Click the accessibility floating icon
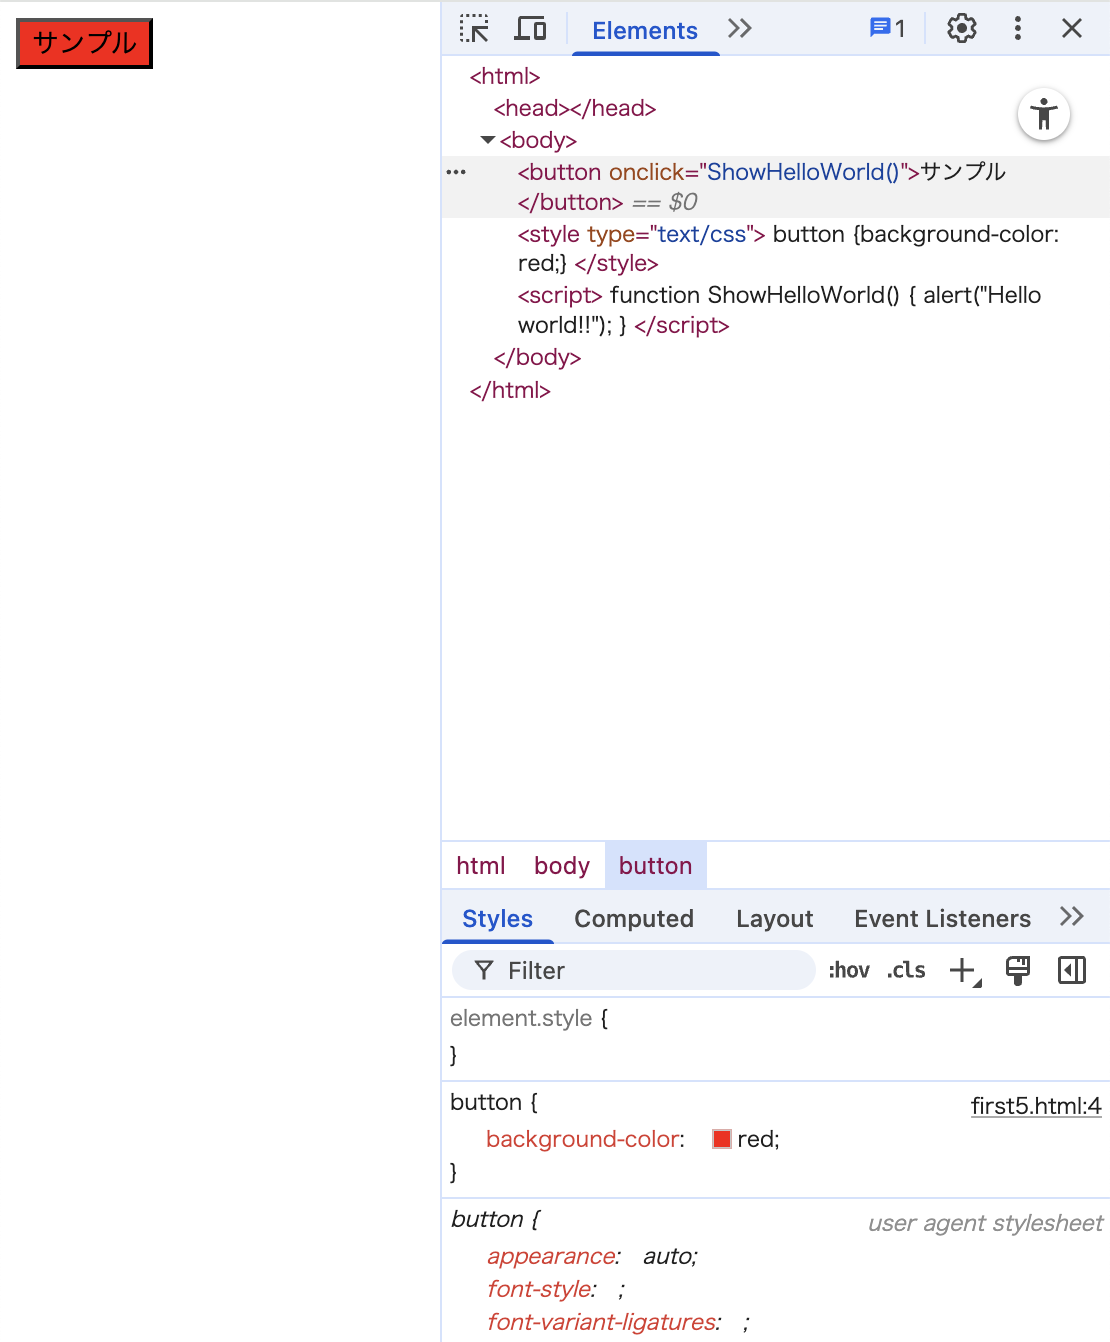Screen dimensions: 1110x1342 point(1044,115)
